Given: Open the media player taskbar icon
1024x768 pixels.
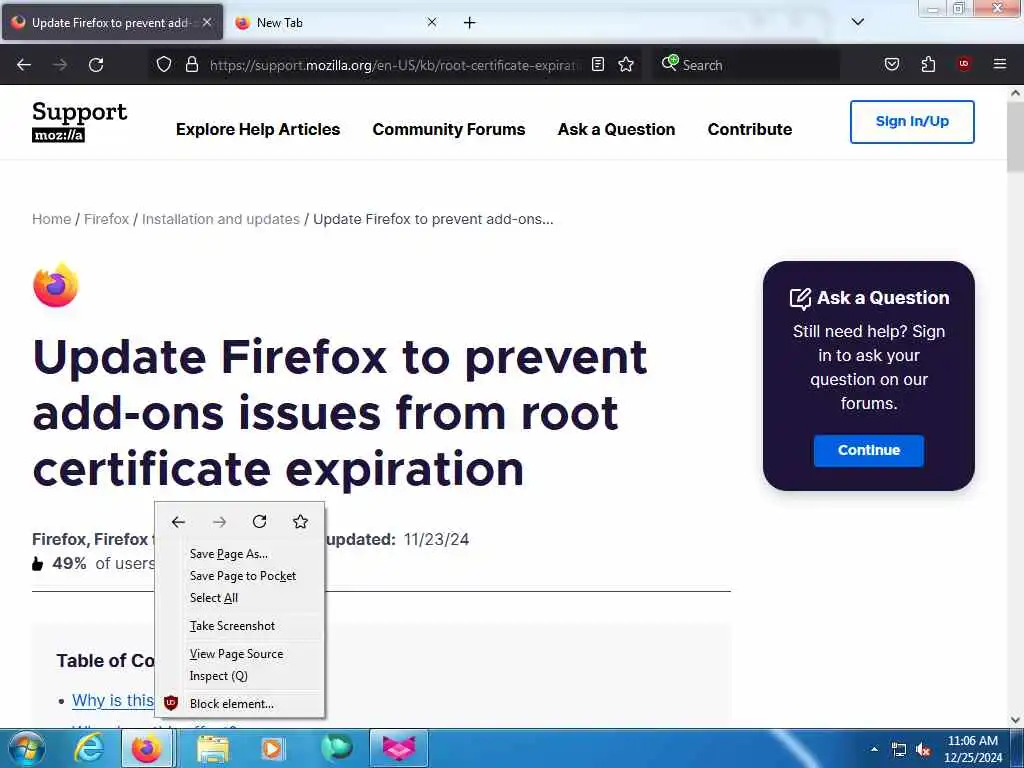Looking at the screenshot, I should [272, 748].
